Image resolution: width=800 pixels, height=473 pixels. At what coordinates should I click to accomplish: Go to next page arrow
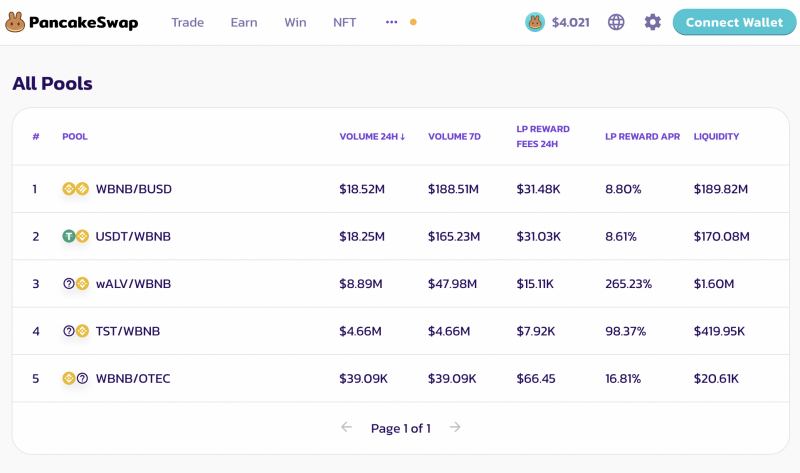pyautogui.click(x=455, y=427)
